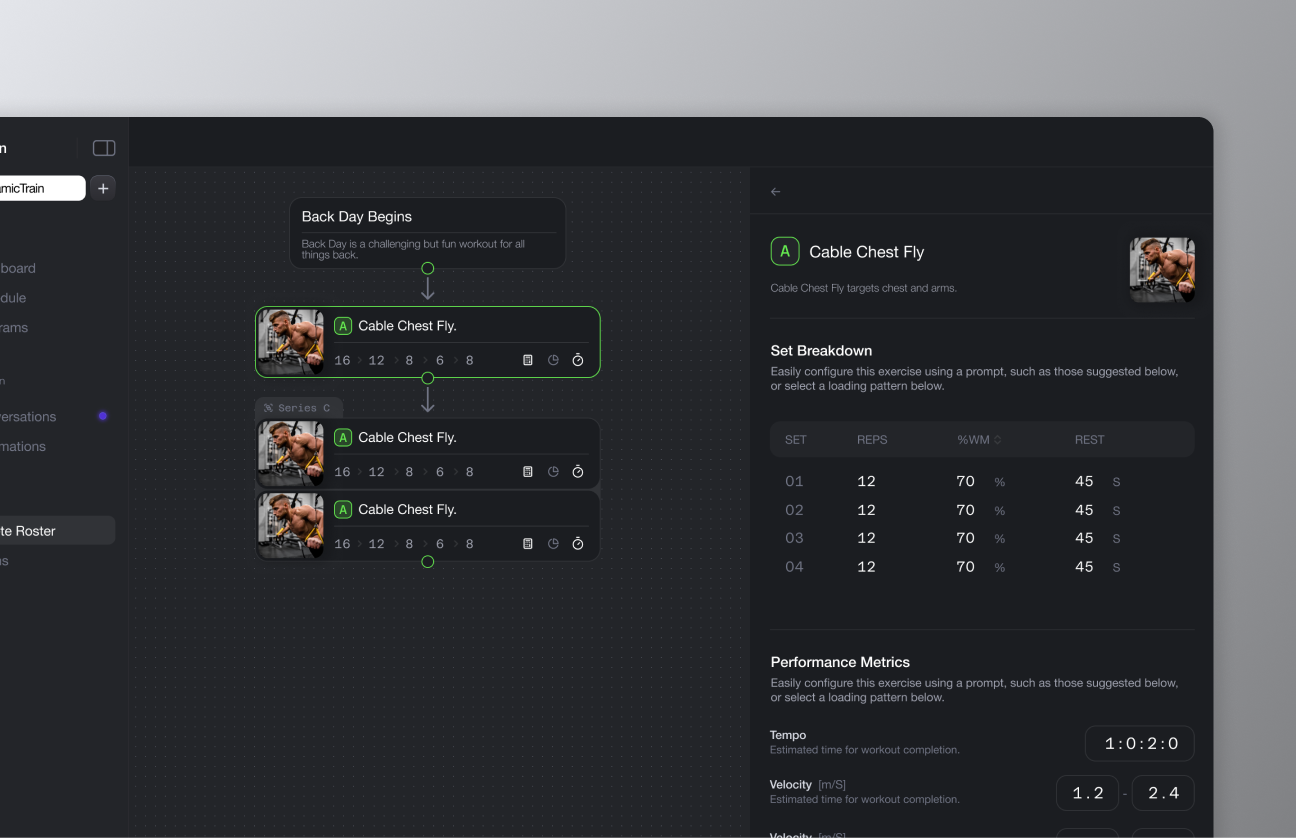Click the A badge on the upper Series C card
Screen dimensions: 1296x838
click(x=343, y=438)
